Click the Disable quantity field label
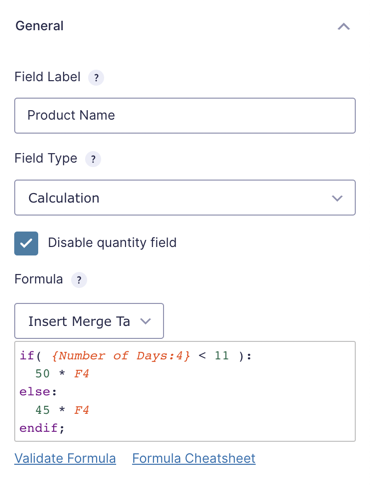 point(112,243)
